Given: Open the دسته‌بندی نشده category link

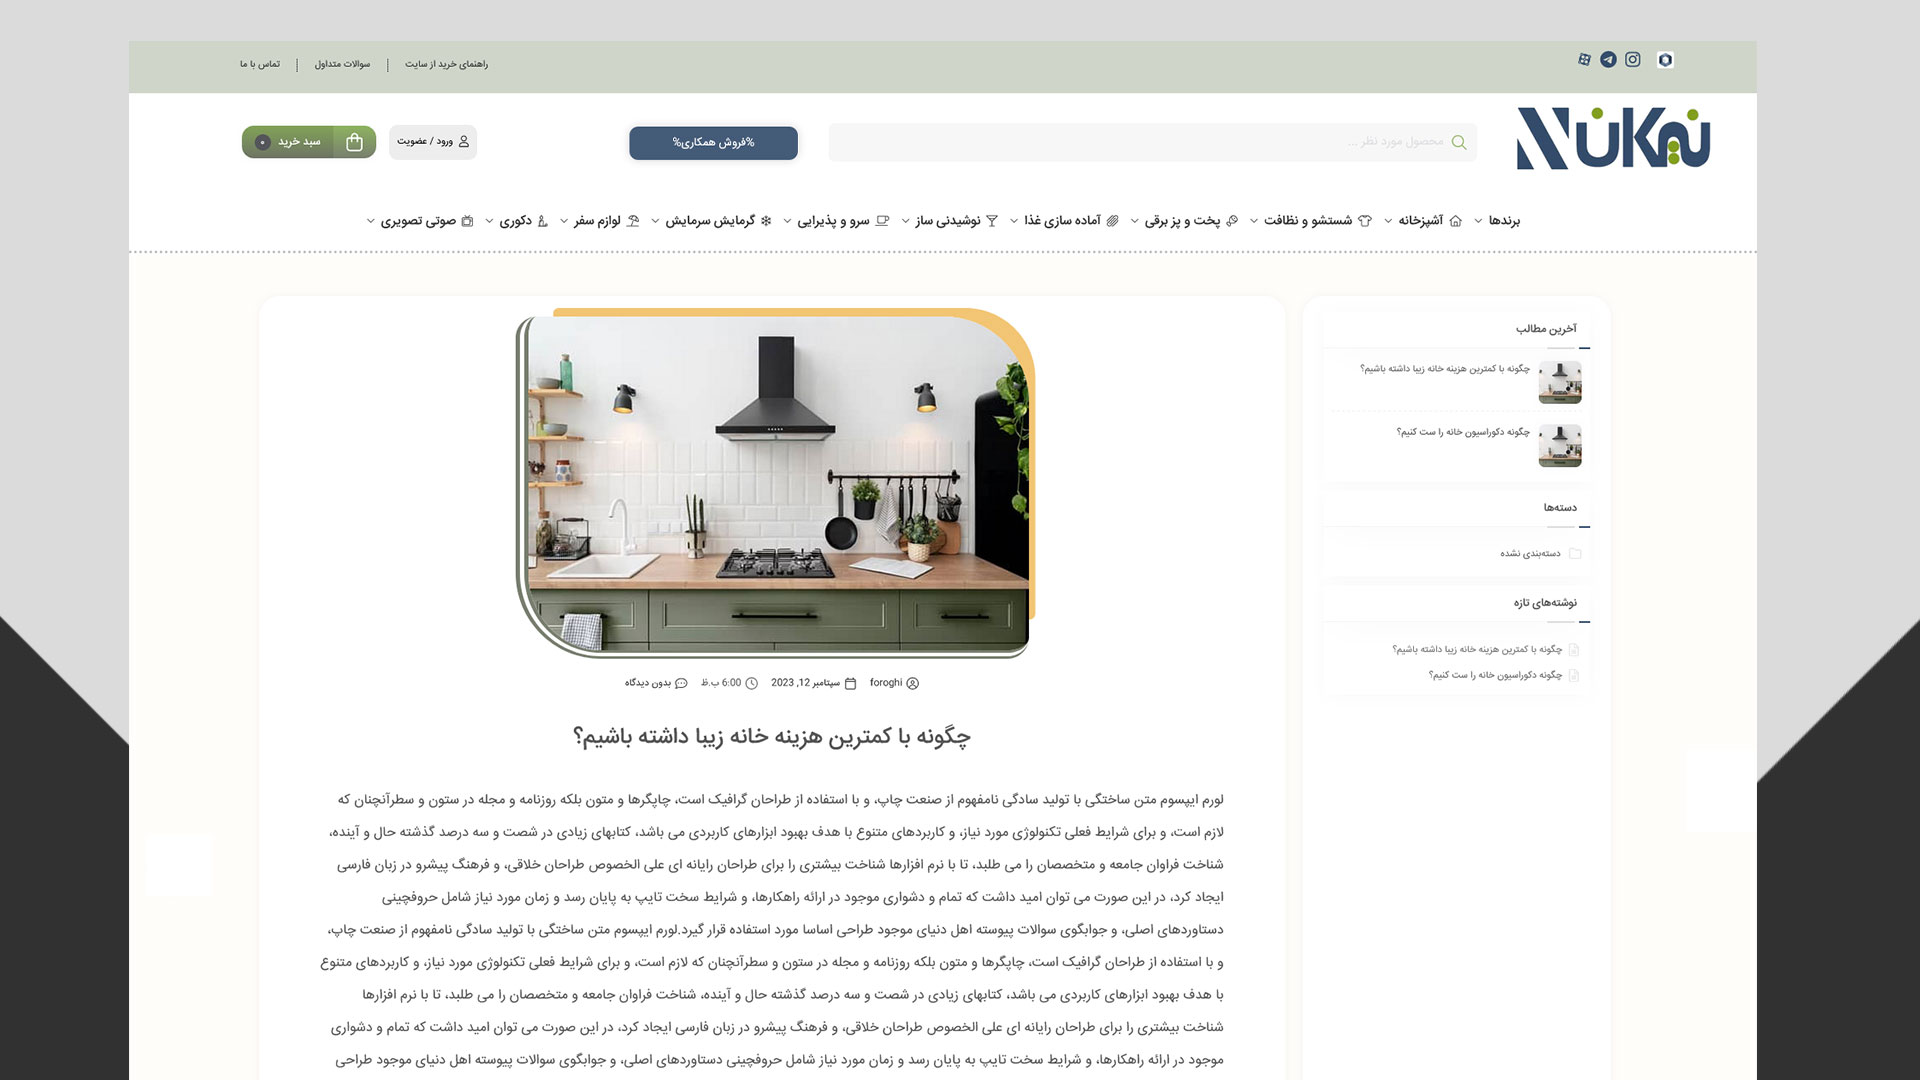Looking at the screenshot, I should (1530, 554).
